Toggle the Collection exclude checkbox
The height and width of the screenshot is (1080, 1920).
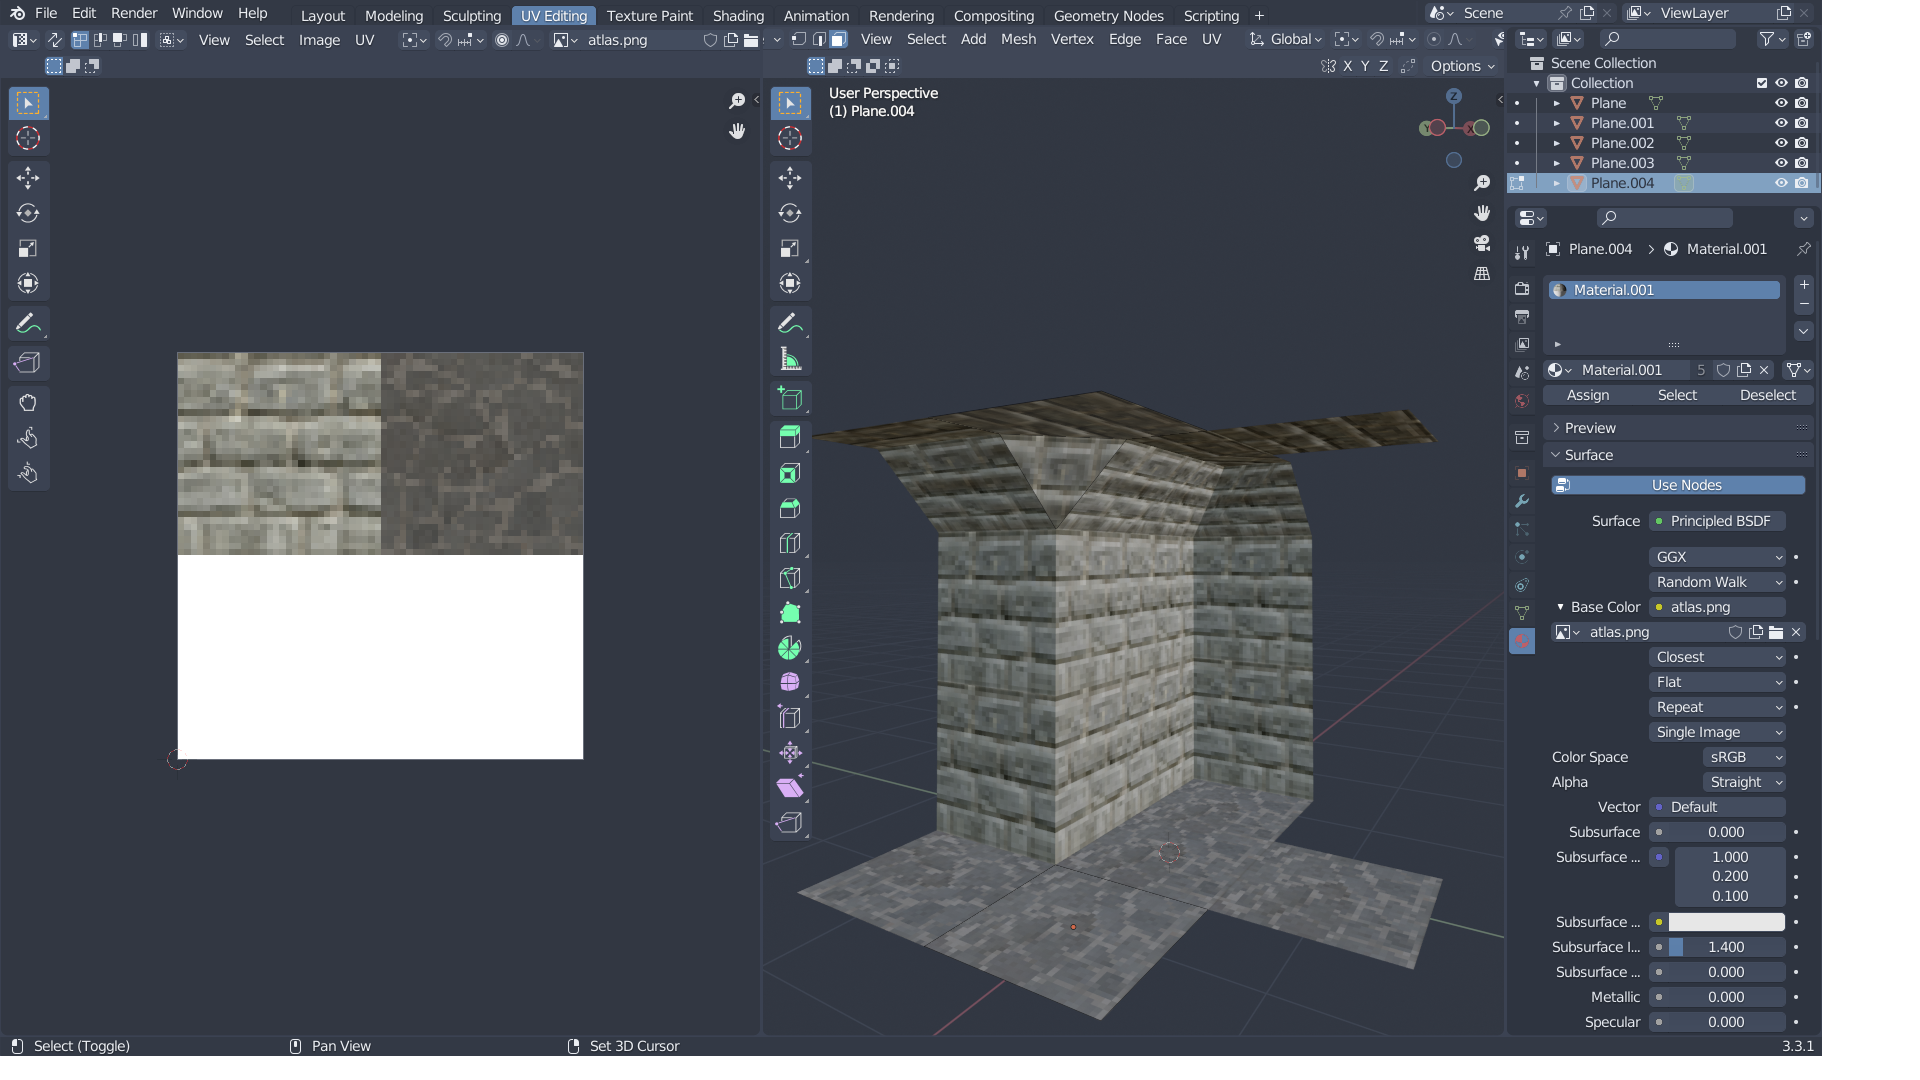coord(1762,83)
